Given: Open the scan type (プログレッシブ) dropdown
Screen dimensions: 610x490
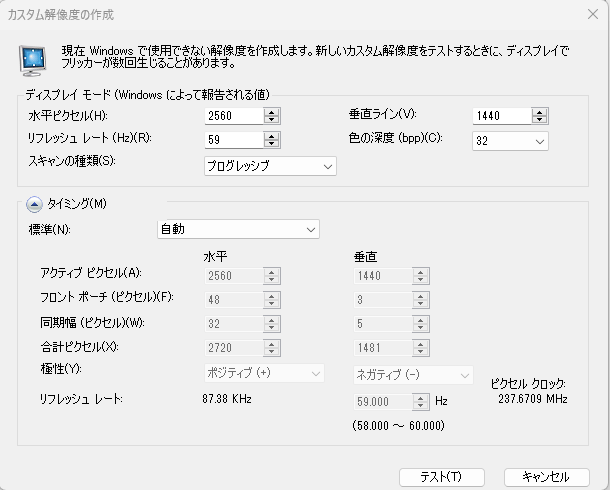Looking at the screenshot, I should click(x=270, y=166).
